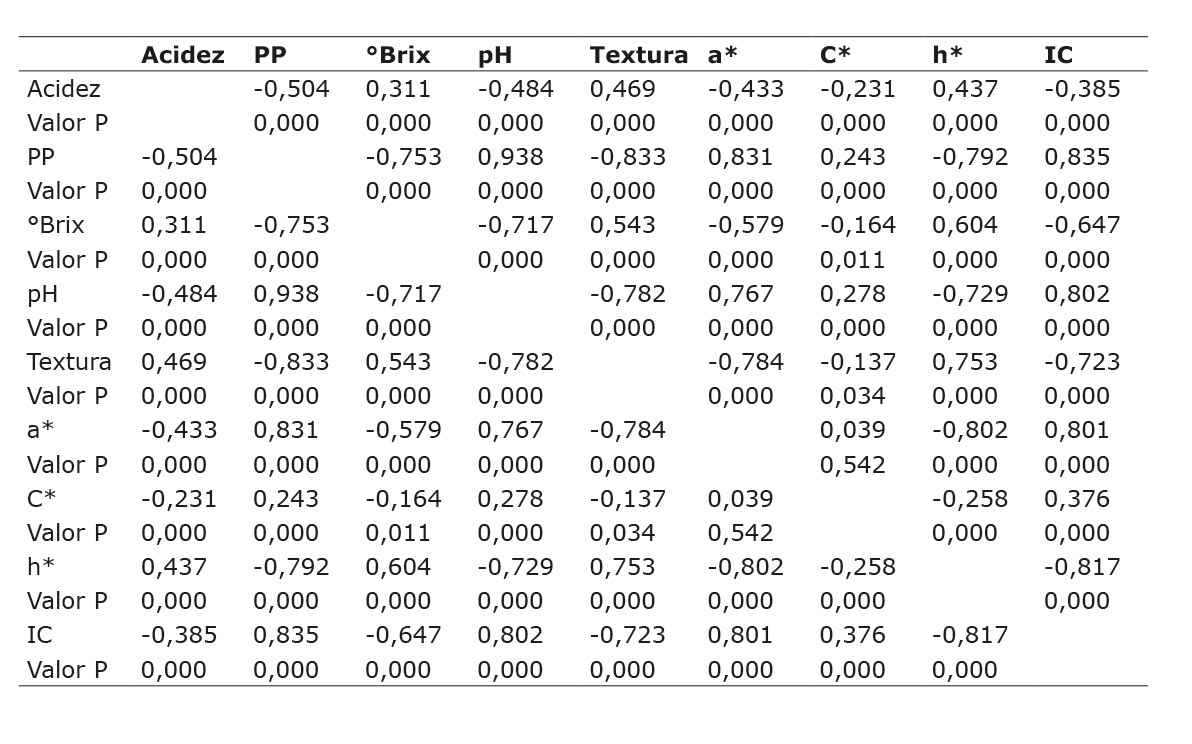Click -0,817 in the IC column

point(1082,567)
